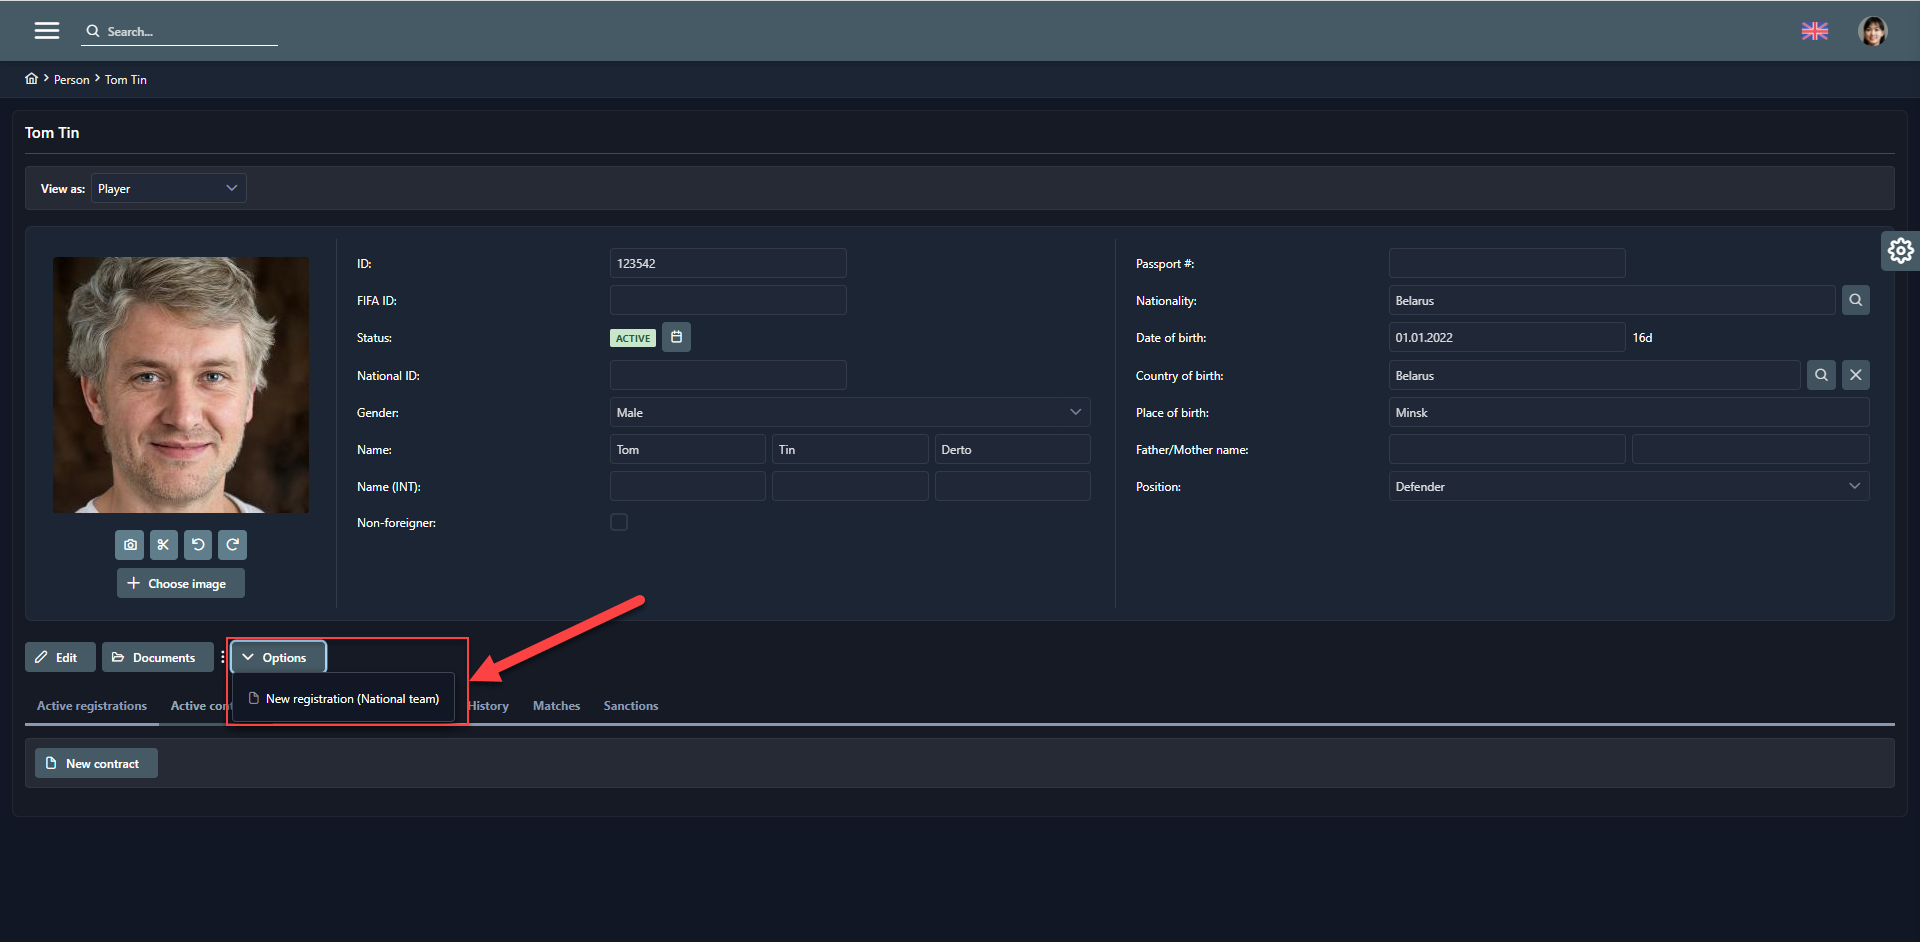Click the camera icon under photo
The width and height of the screenshot is (1920, 942).
point(130,545)
